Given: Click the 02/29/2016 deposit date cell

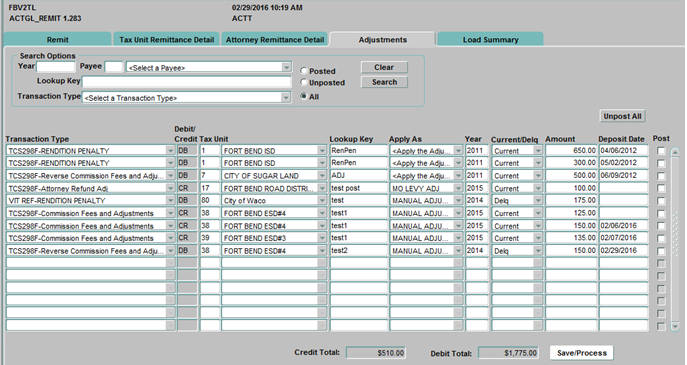Looking at the screenshot, I should click(623, 251).
